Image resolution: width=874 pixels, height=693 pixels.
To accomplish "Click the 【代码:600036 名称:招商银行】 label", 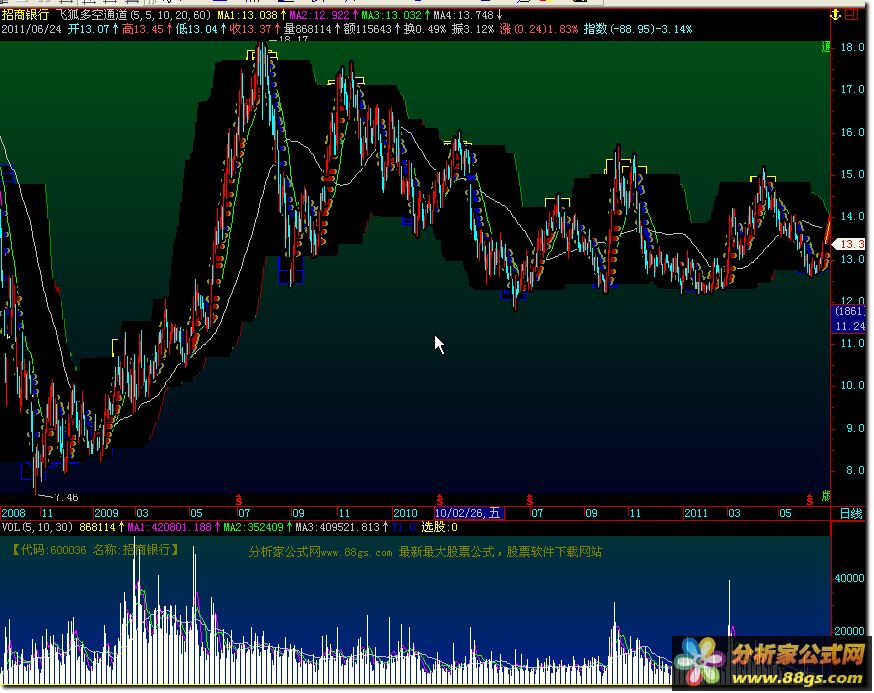I will (96, 550).
